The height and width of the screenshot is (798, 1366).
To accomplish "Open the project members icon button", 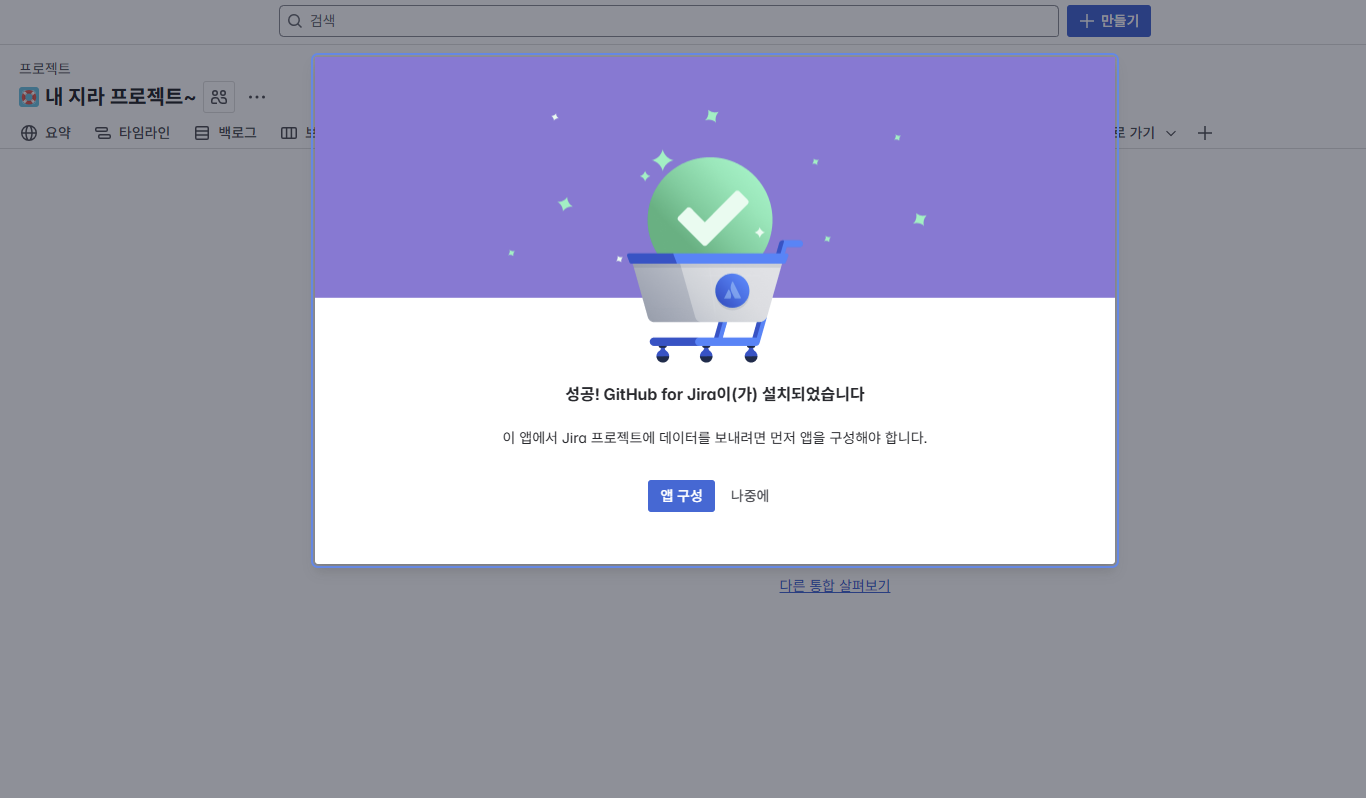I will pyautogui.click(x=219, y=97).
